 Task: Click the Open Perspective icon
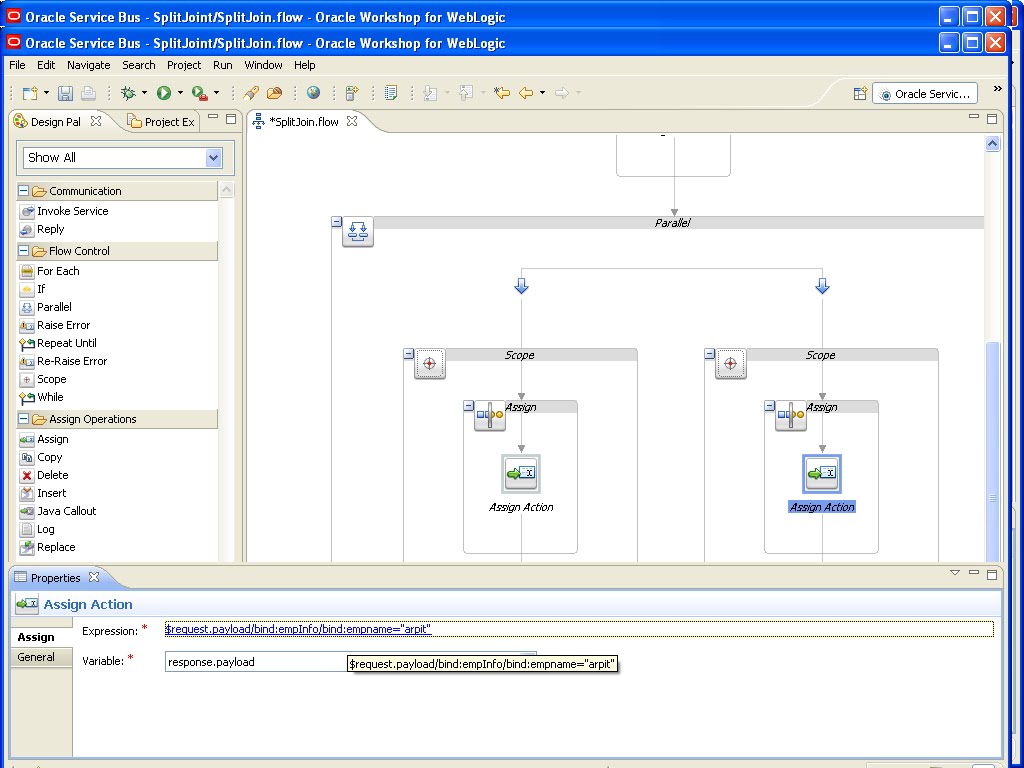[860, 93]
